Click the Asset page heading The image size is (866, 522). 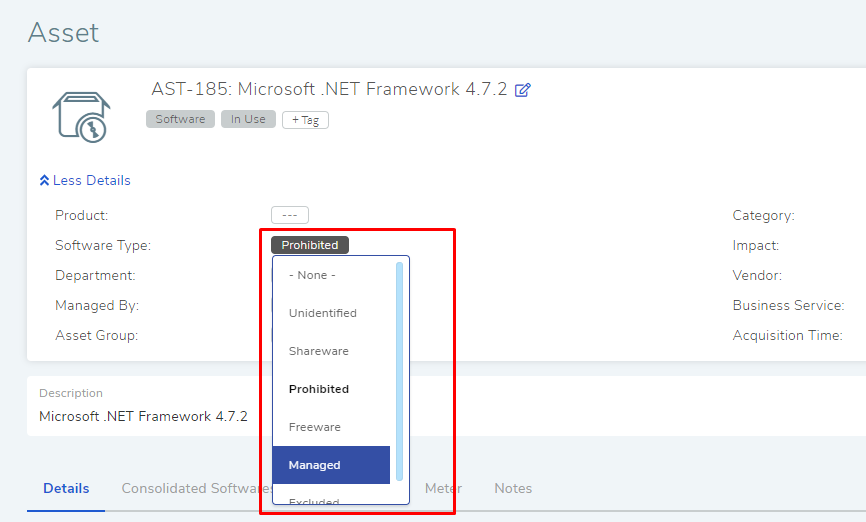pos(64,33)
